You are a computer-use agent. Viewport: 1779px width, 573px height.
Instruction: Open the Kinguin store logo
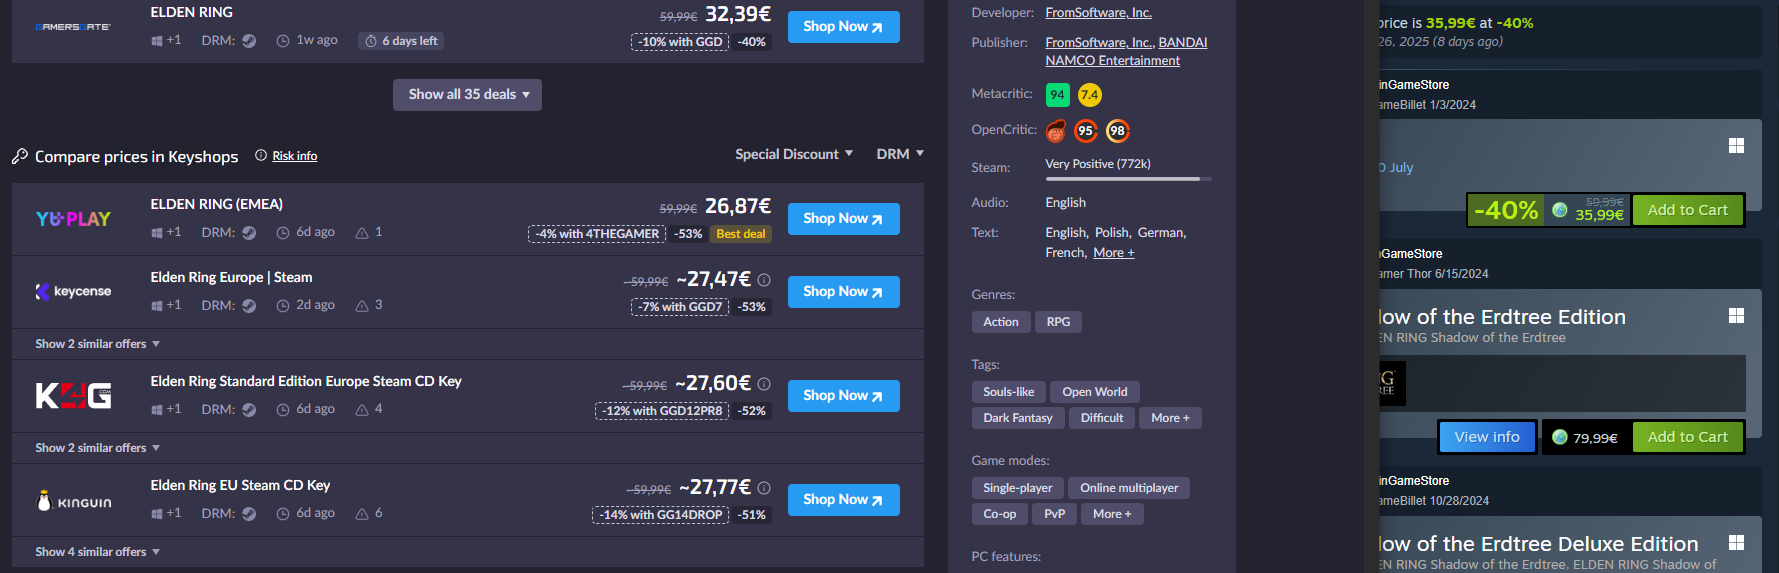(x=73, y=501)
